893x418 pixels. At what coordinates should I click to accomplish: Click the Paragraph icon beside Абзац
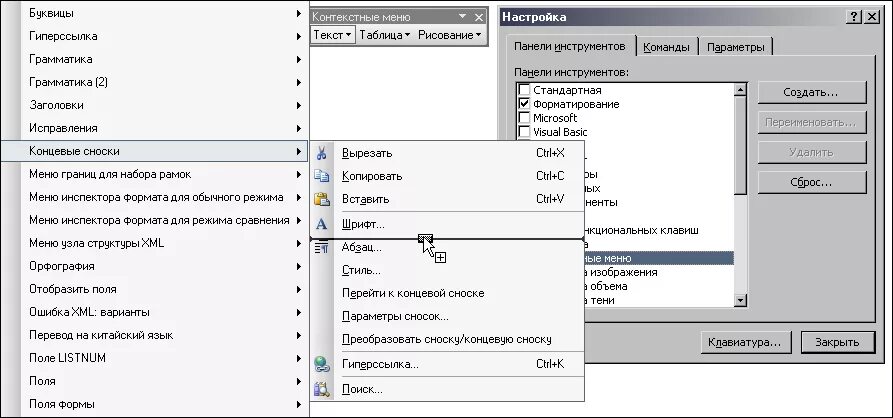click(322, 247)
